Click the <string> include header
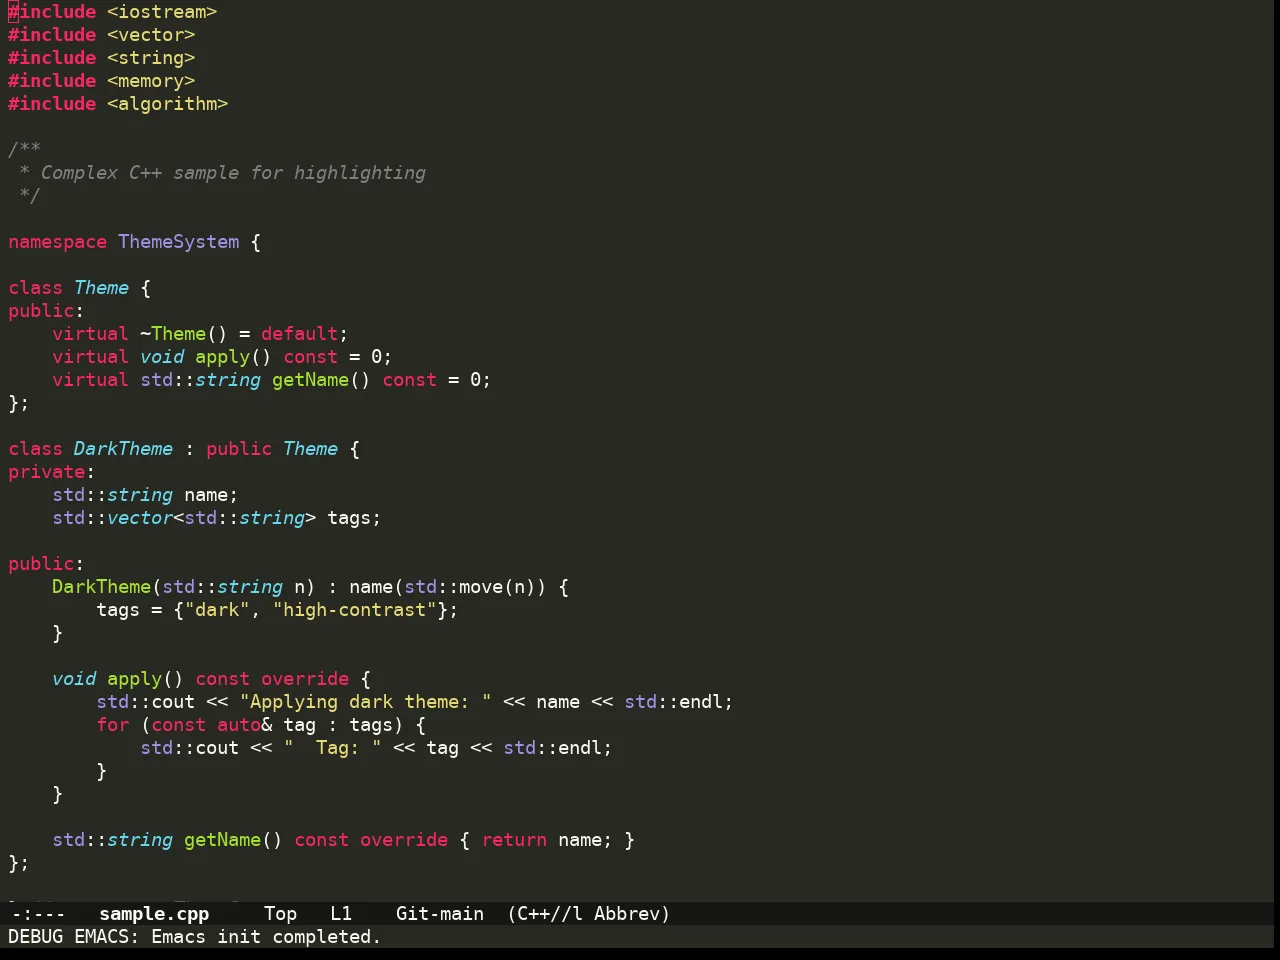Screen dimensions: 1280x960 tap(151, 58)
